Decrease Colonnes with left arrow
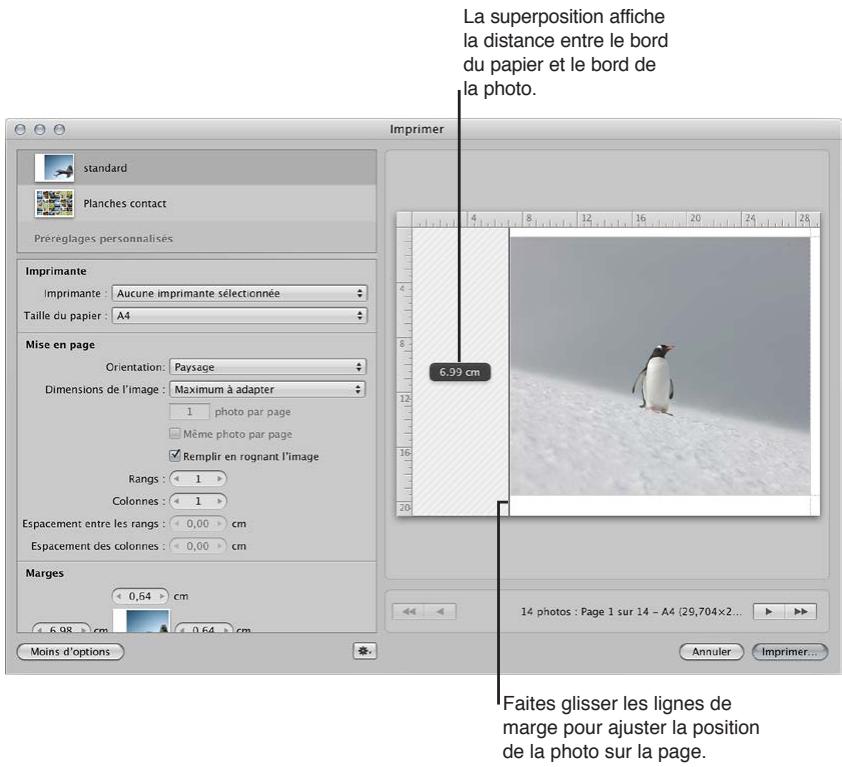 point(177,501)
